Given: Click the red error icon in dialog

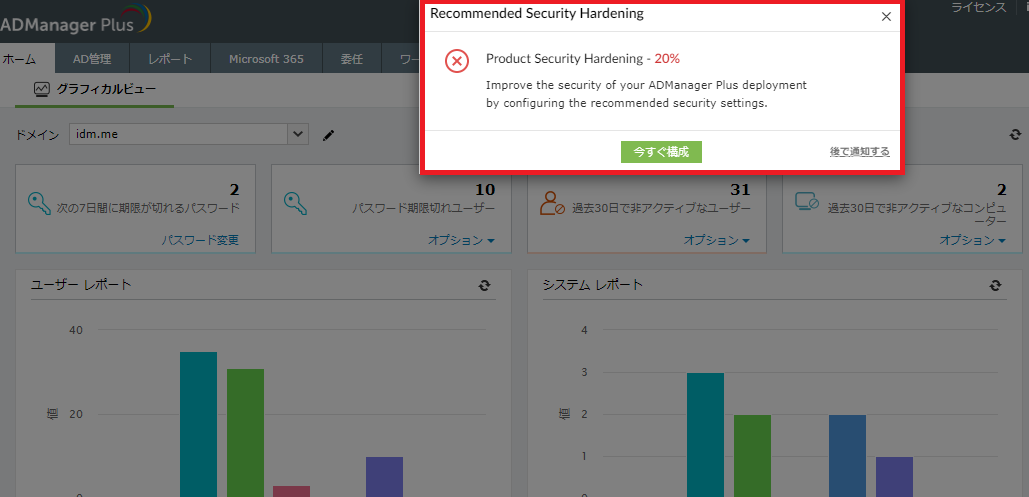Looking at the screenshot, I should coord(456,61).
